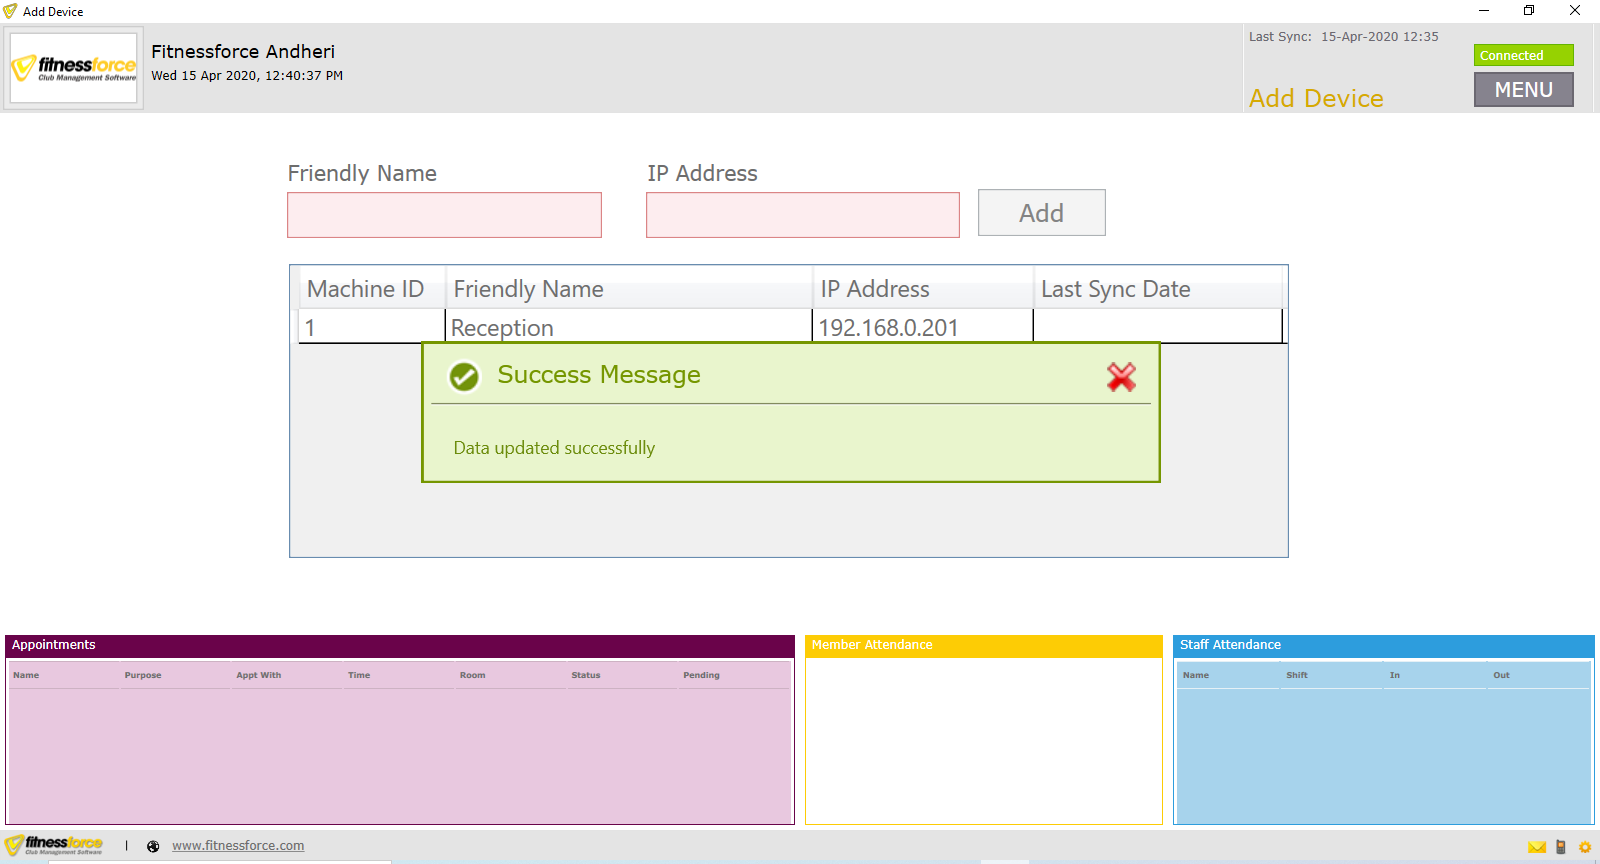The width and height of the screenshot is (1600, 864).
Task: Restore down the Add Device window
Action: pyautogui.click(x=1529, y=11)
